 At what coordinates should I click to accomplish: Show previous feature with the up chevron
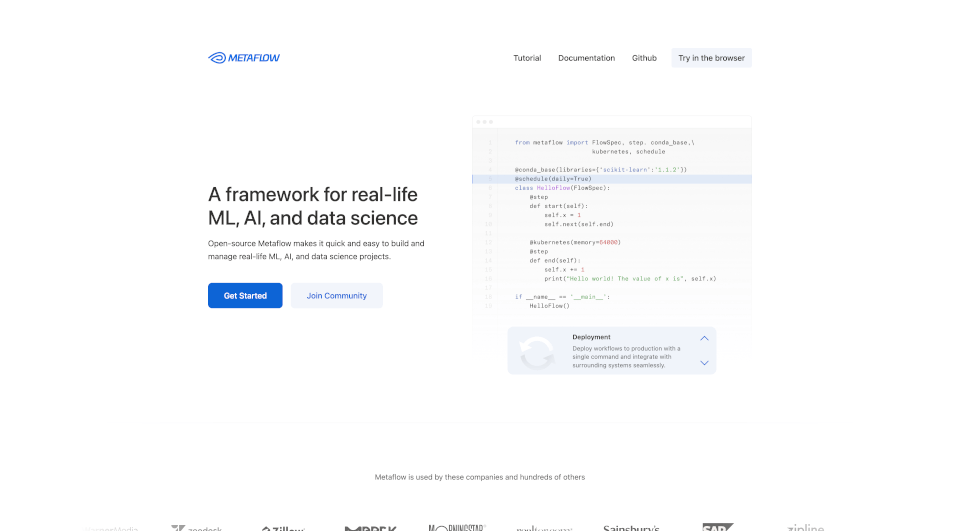pos(704,339)
